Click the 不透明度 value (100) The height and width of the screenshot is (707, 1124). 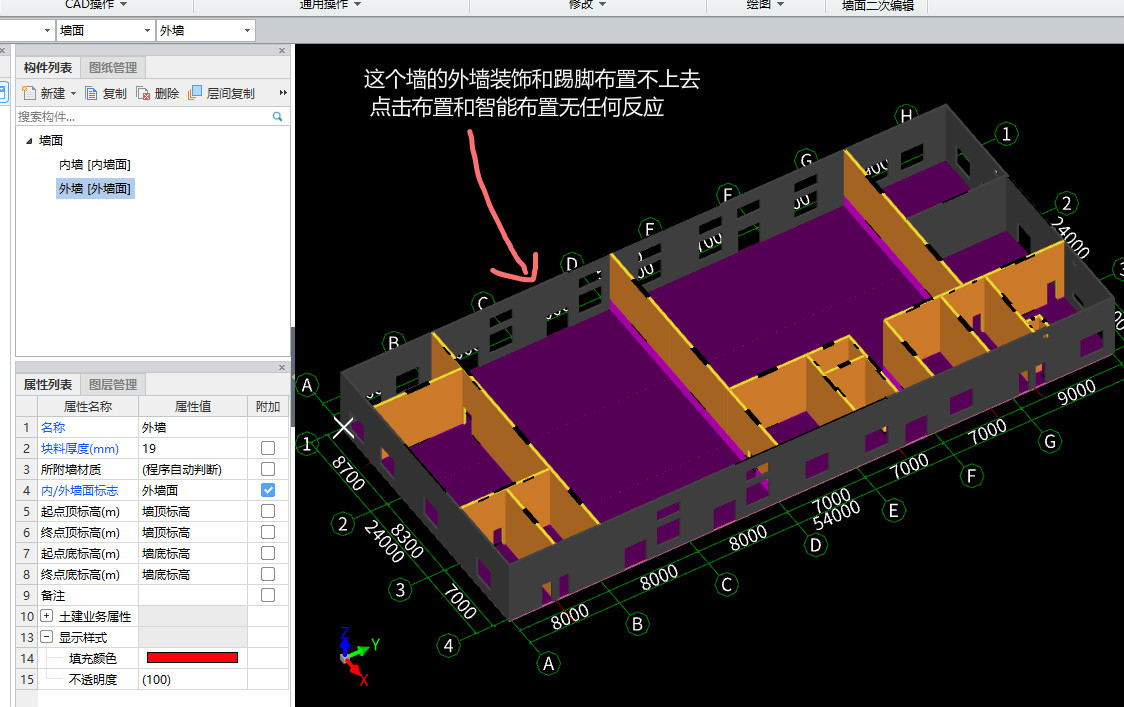tap(193, 679)
